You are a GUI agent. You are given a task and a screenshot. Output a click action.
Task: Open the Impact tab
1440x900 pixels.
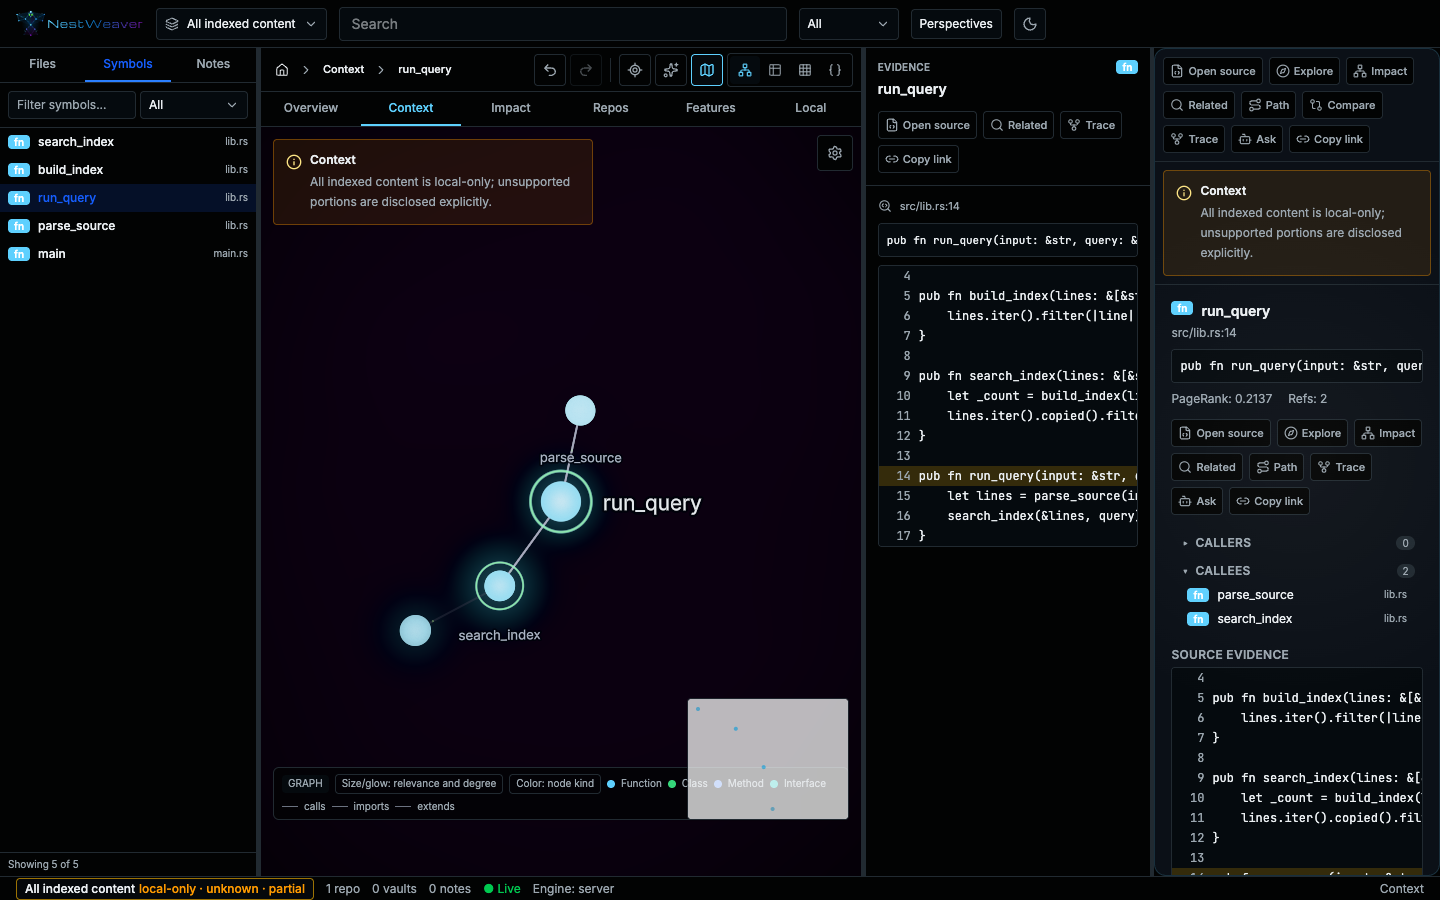click(x=511, y=108)
